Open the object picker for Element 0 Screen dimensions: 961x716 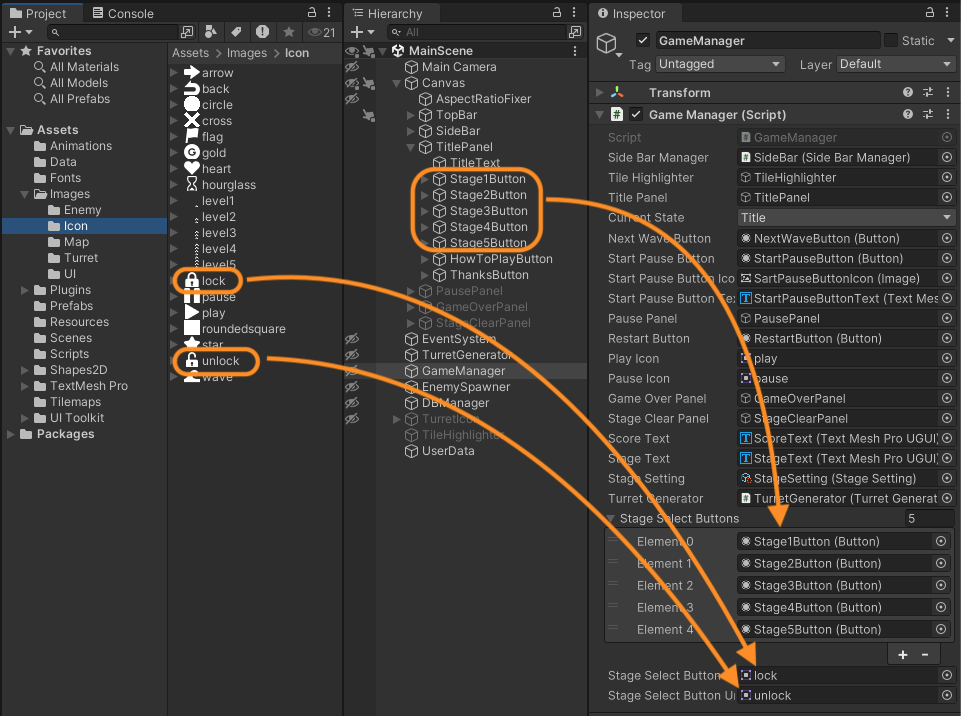point(941,541)
